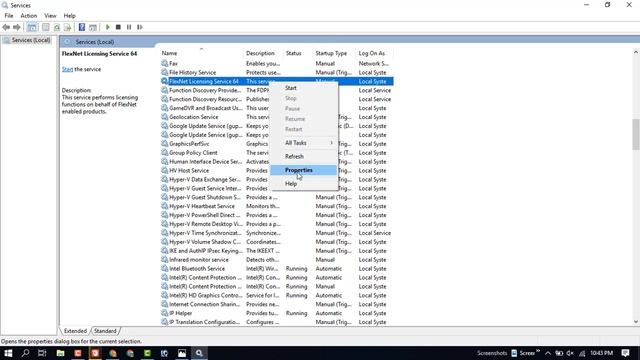Open the Windows Start button

tap(8, 353)
